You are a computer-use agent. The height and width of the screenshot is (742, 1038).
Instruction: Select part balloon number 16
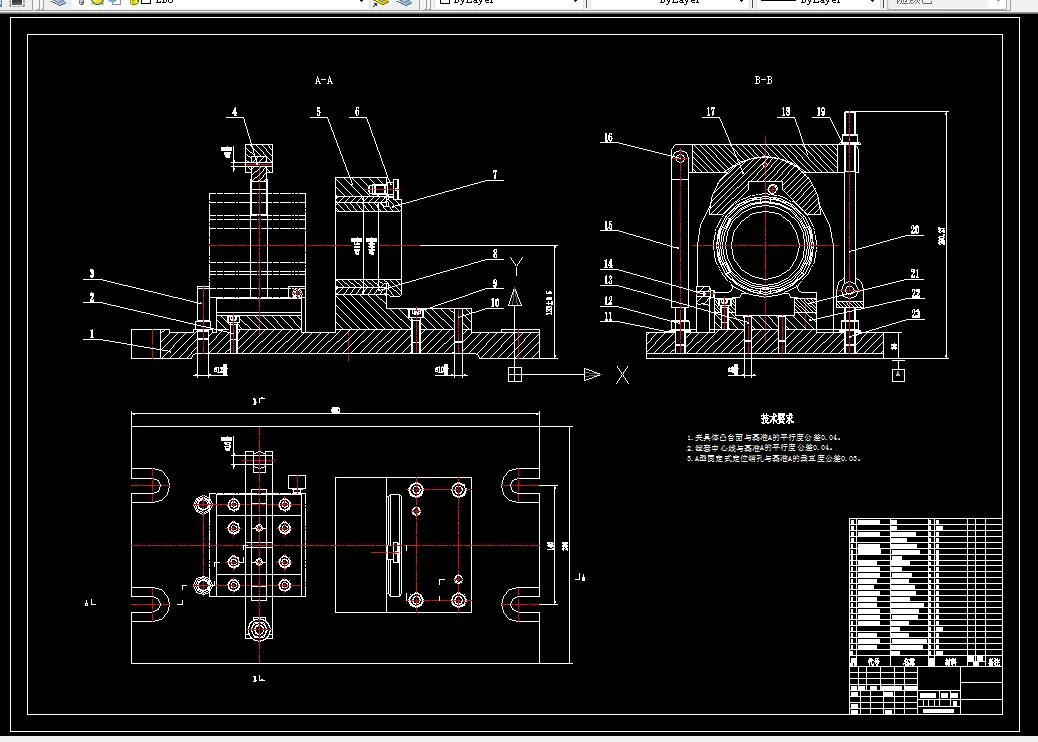click(608, 138)
